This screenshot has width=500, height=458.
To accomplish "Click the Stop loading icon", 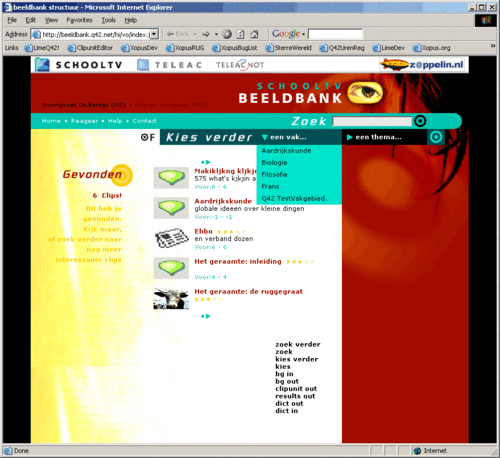I will click(x=227, y=34).
